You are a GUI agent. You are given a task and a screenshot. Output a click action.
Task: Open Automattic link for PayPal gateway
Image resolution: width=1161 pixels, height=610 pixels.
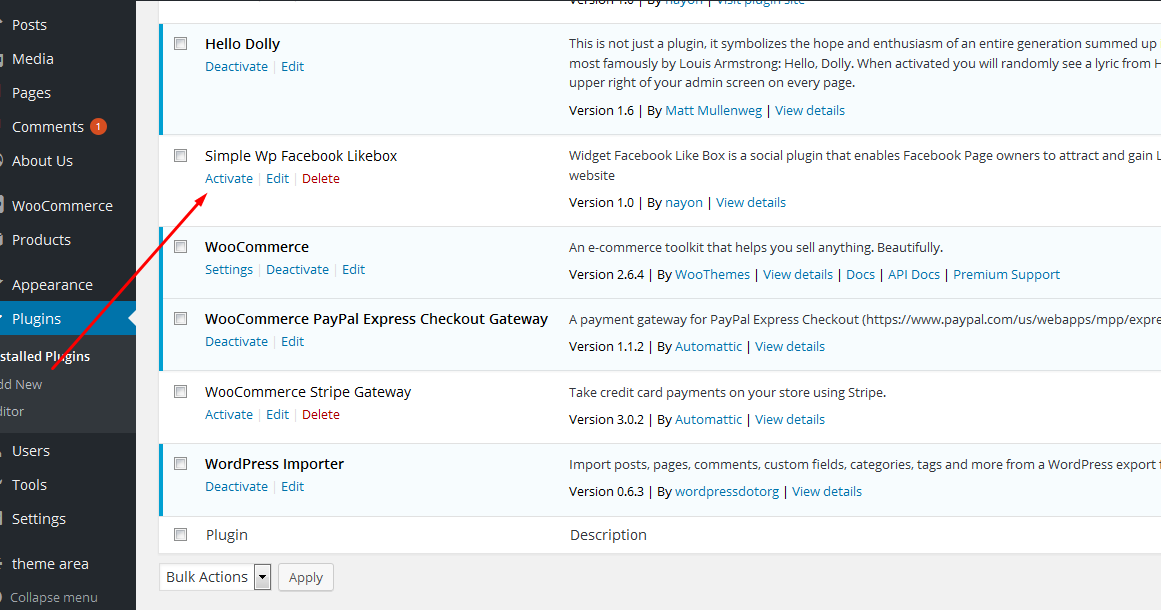(709, 346)
